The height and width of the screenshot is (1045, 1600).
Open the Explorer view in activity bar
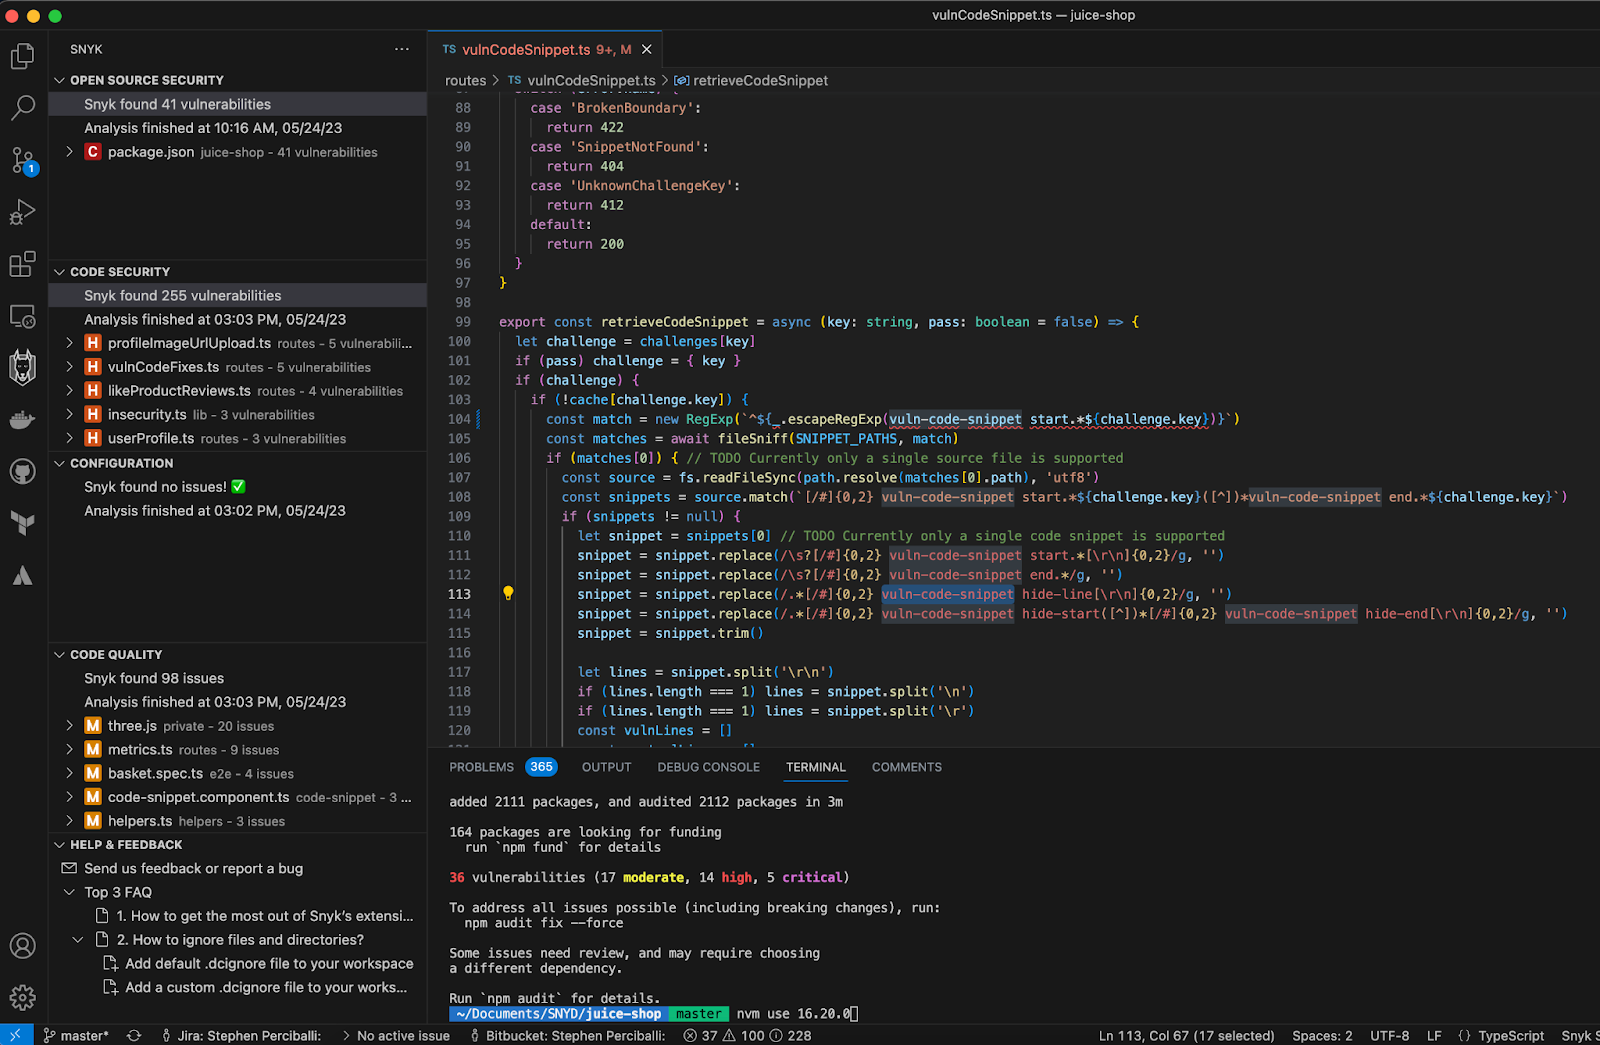[22, 56]
